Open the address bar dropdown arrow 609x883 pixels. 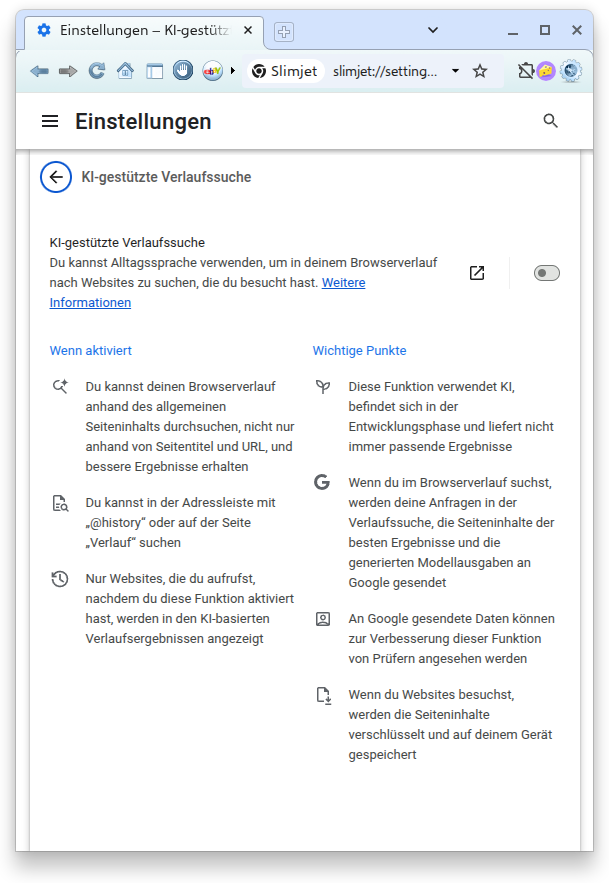455,71
